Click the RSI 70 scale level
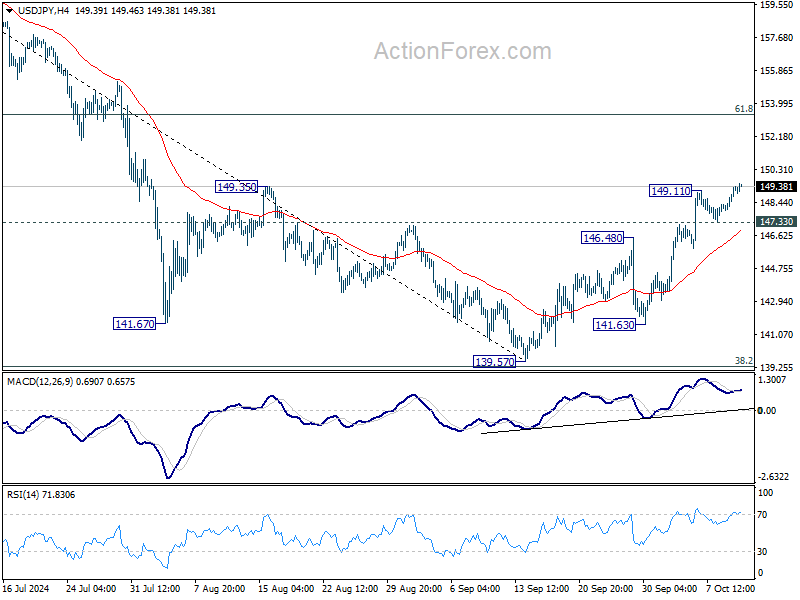The width and height of the screenshot is (800, 600). pyautogui.click(x=763, y=515)
